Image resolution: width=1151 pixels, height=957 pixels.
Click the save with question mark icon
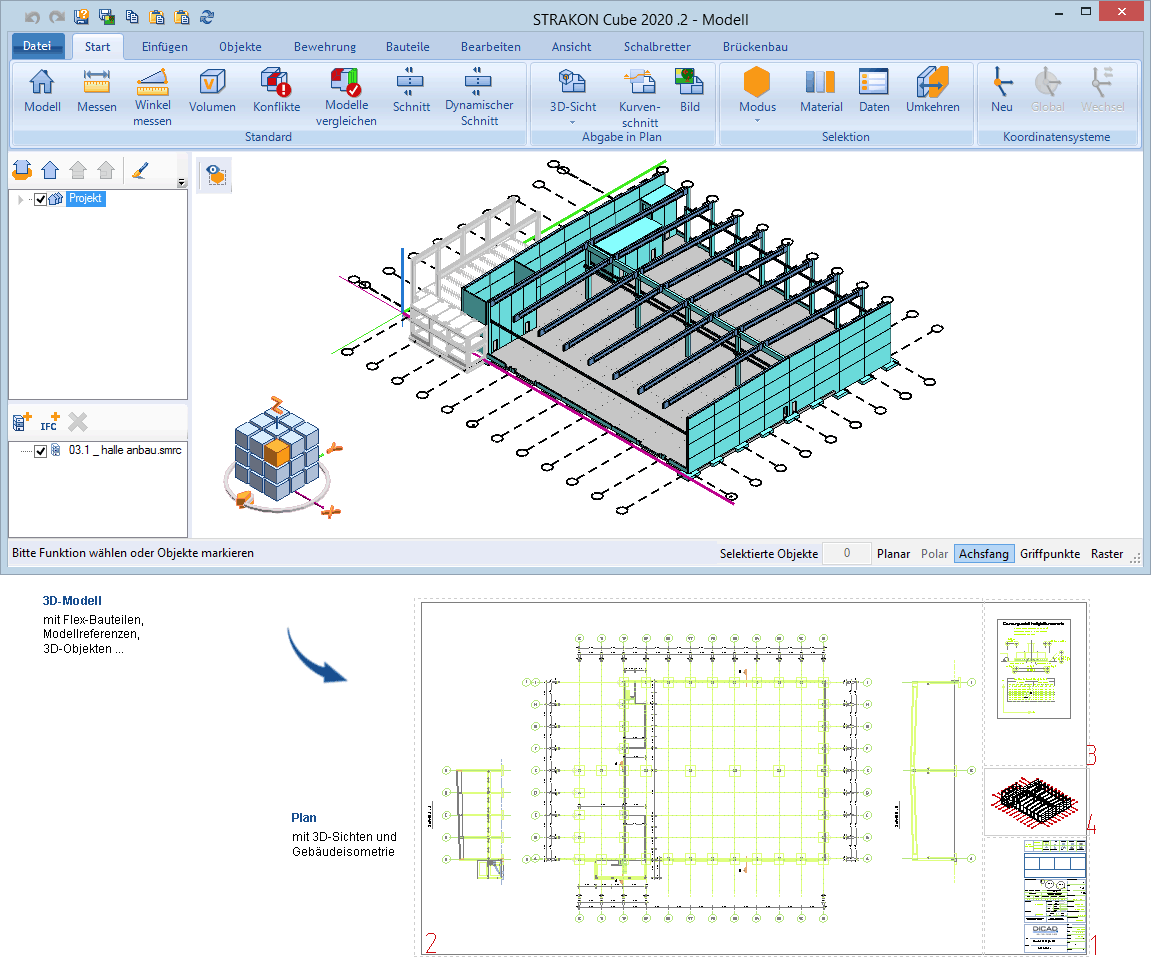click(x=81, y=17)
